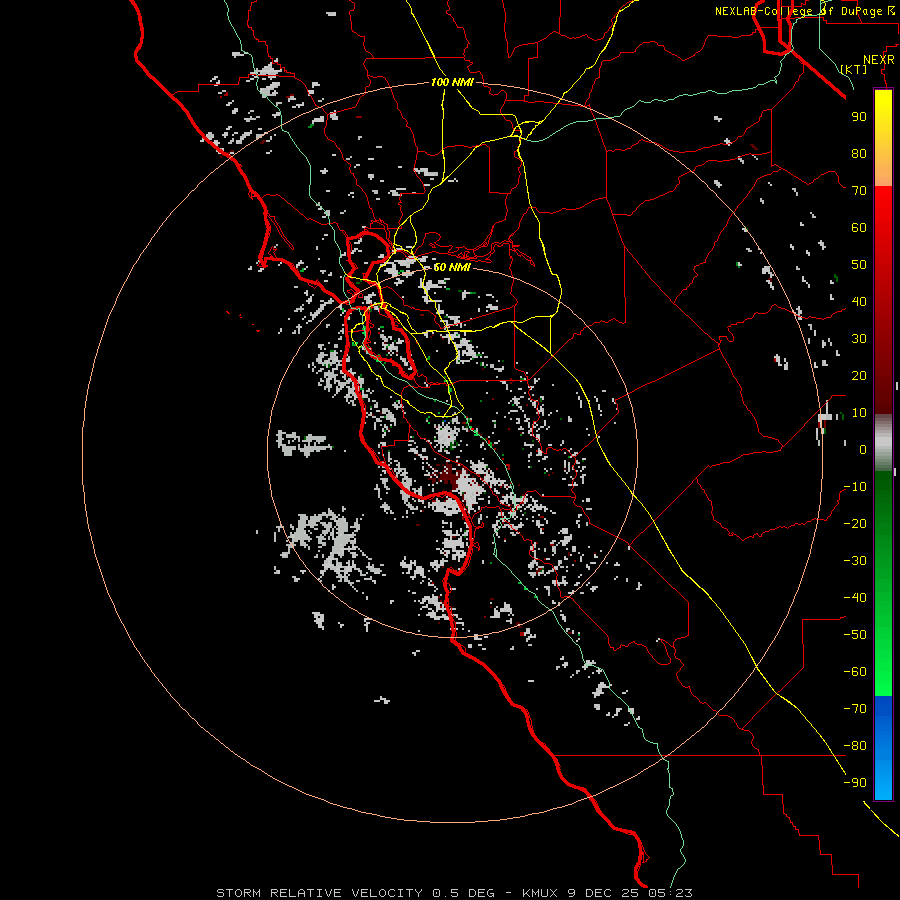Select the NEXLAB-College of DuPage header text
The width and height of the screenshot is (900, 900).
pyautogui.click(x=804, y=11)
